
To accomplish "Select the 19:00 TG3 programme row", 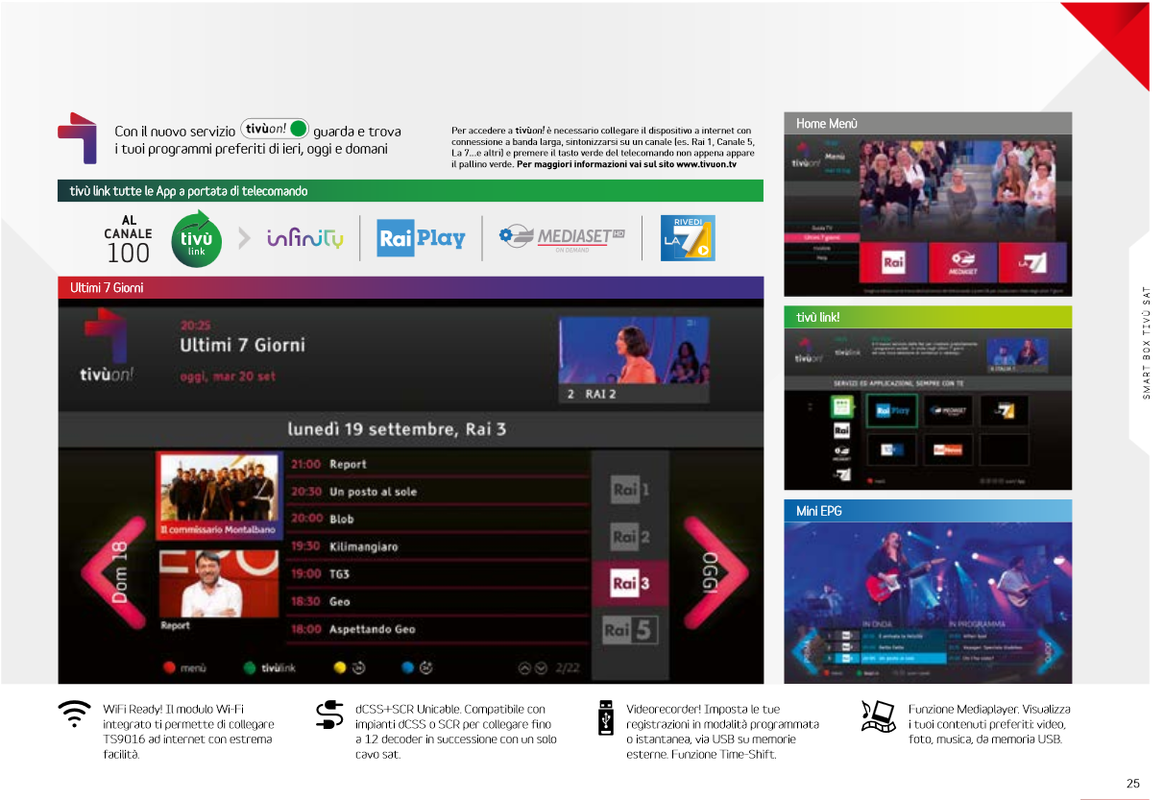I will (438, 574).
